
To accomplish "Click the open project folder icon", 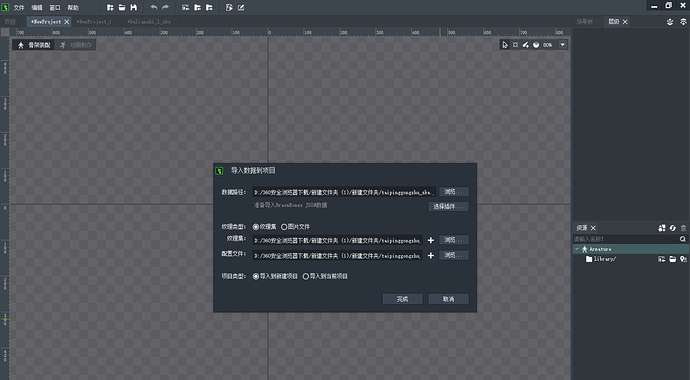I will click(x=122, y=7).
